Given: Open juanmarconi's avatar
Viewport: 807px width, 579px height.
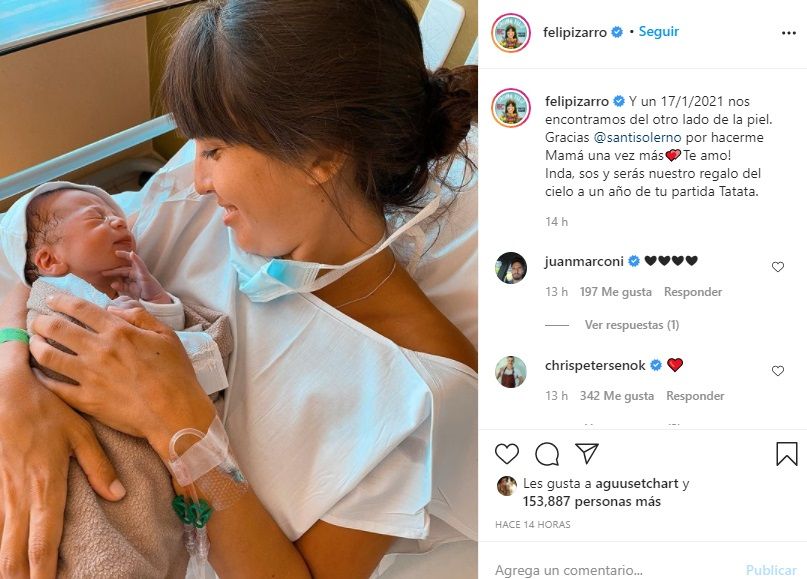Looking at the screenshot, I should point(511,268).
